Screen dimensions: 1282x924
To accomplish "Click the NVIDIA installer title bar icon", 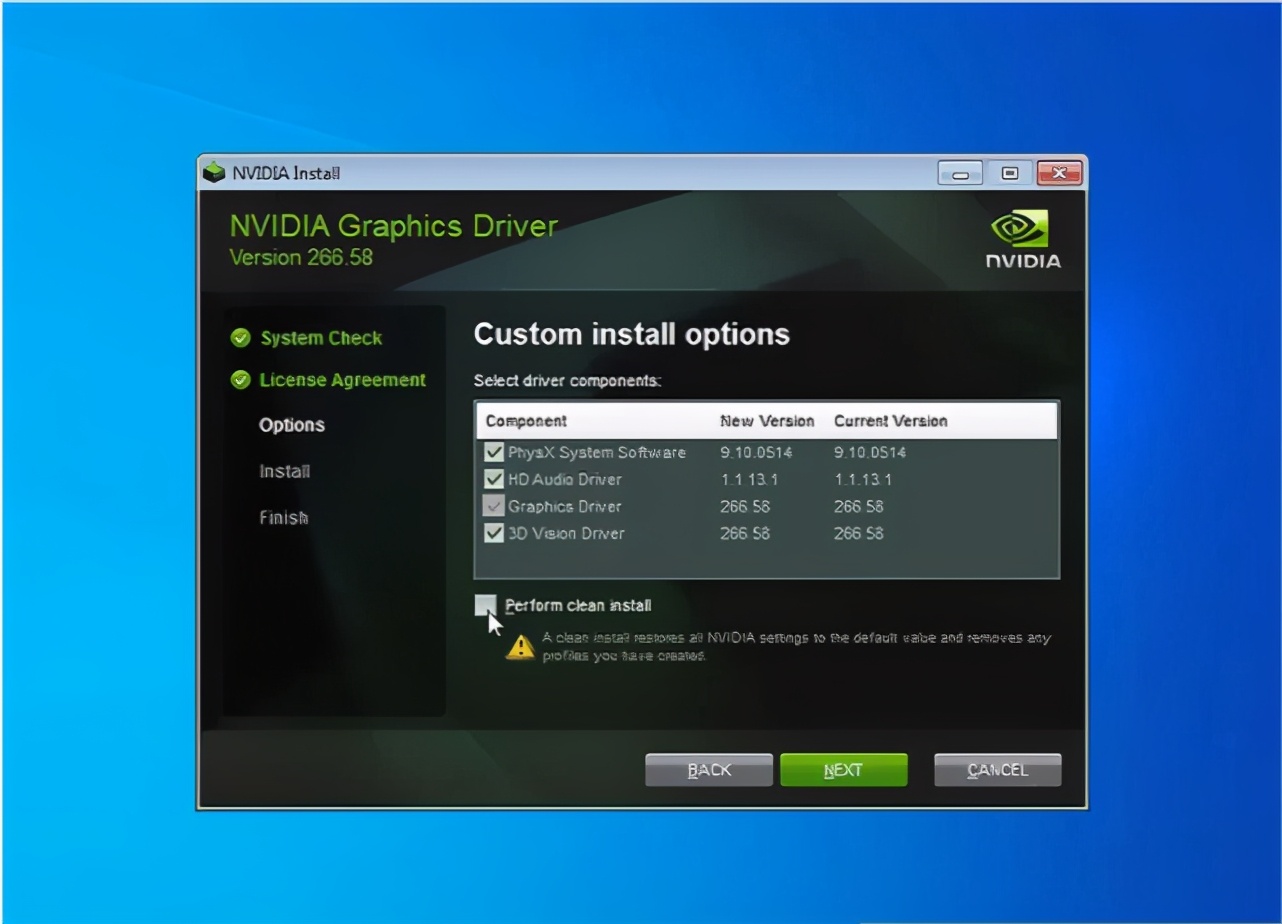I will click(x=214, y=173).
